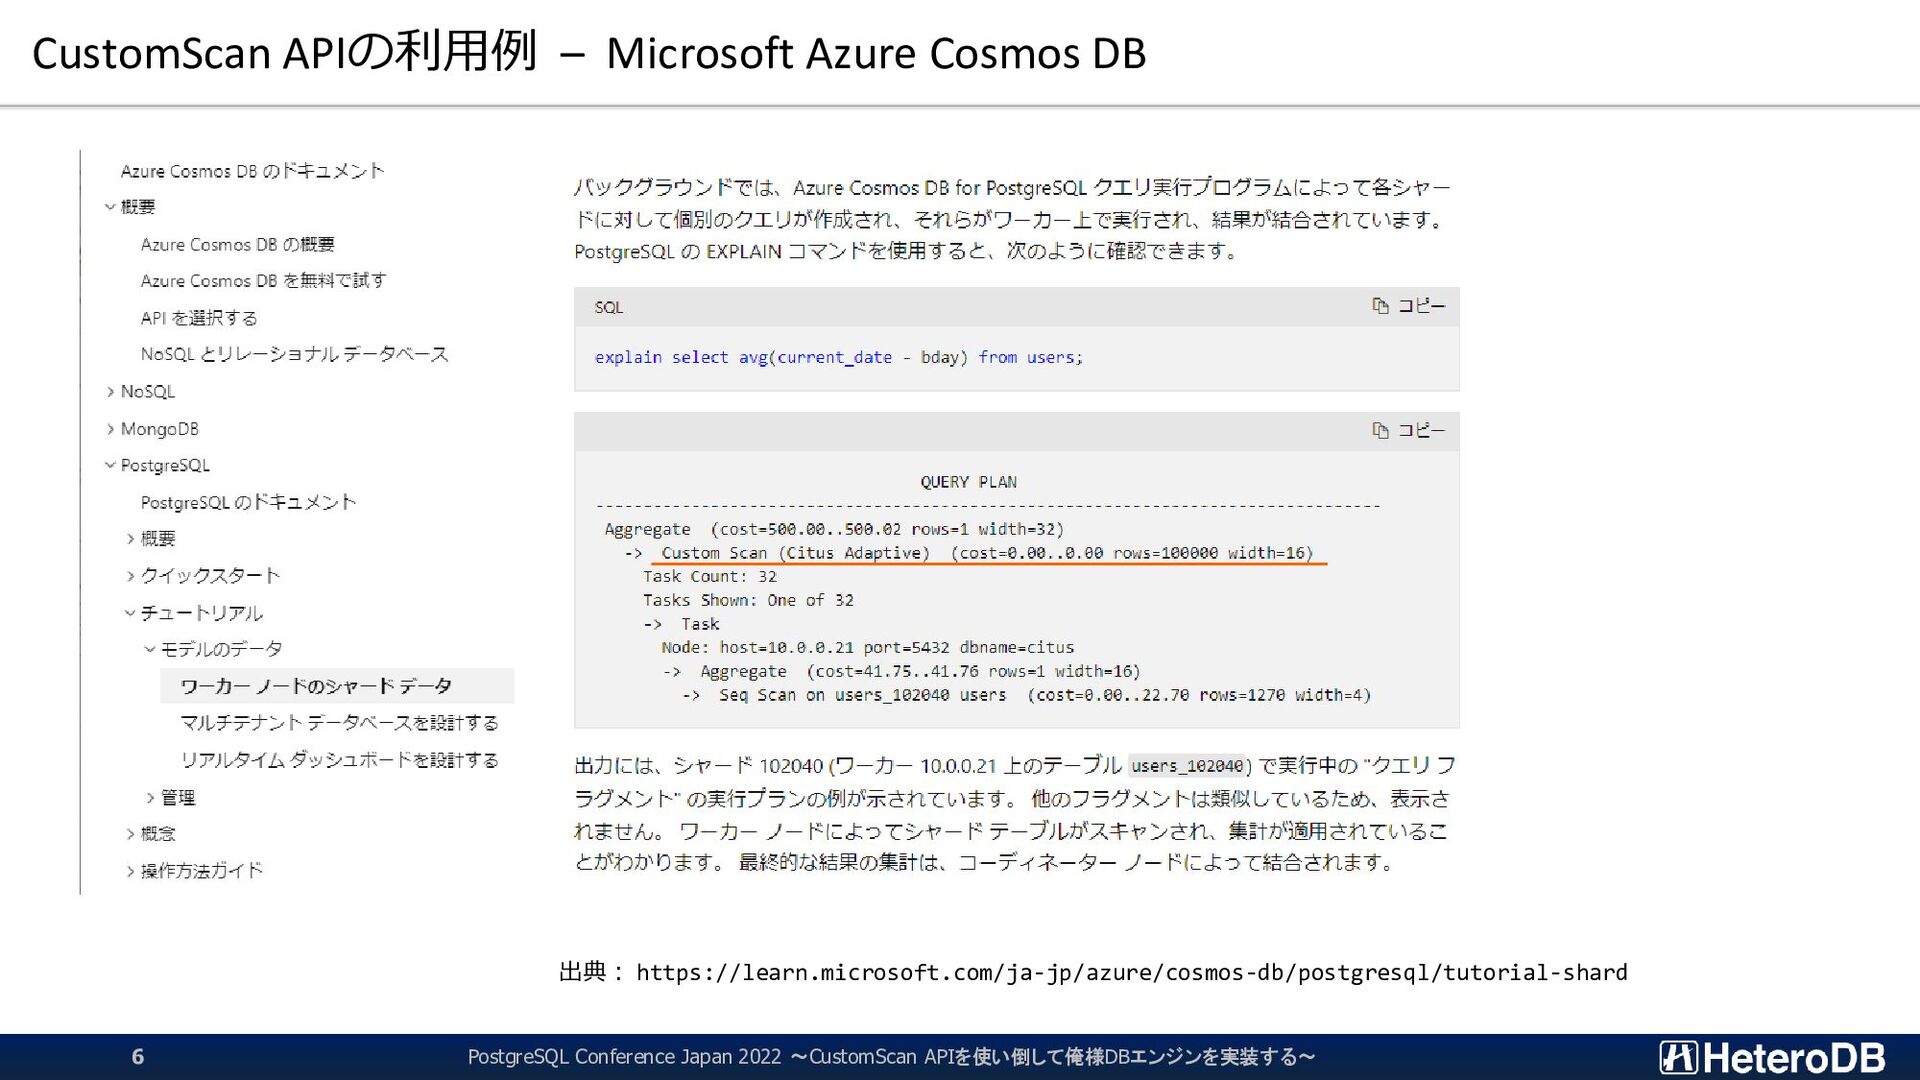The image size is (1920, 1080).
Task: Click the 操作方法ガイド tree label
Action: pyautogui.click(x=201, y=871)
